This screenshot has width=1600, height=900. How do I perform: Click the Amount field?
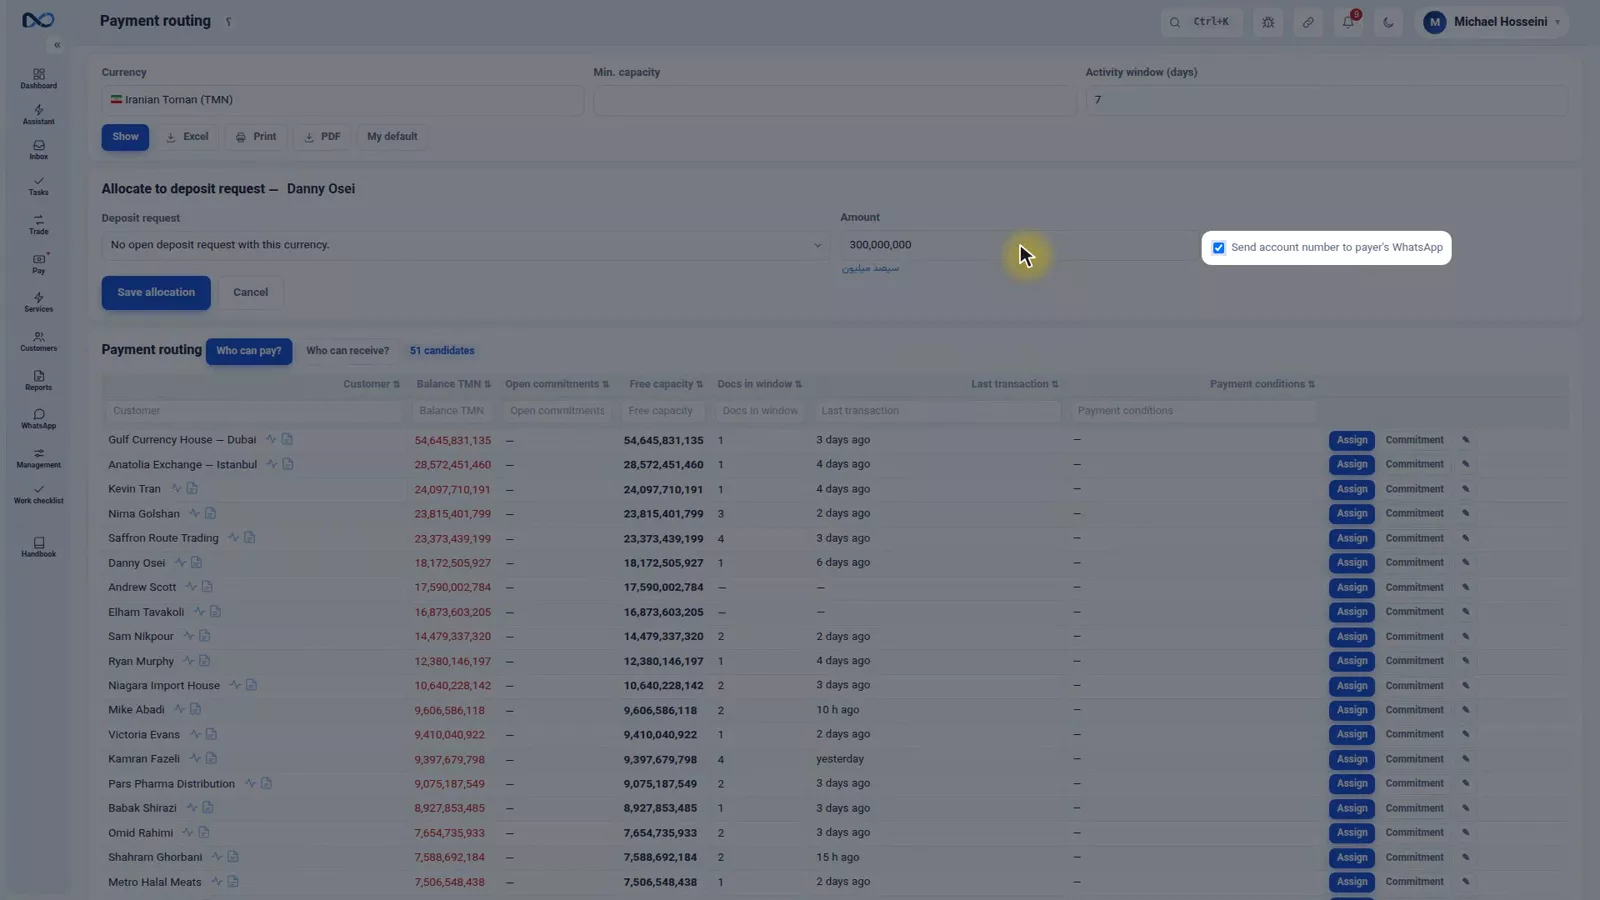click(1015, 245)
